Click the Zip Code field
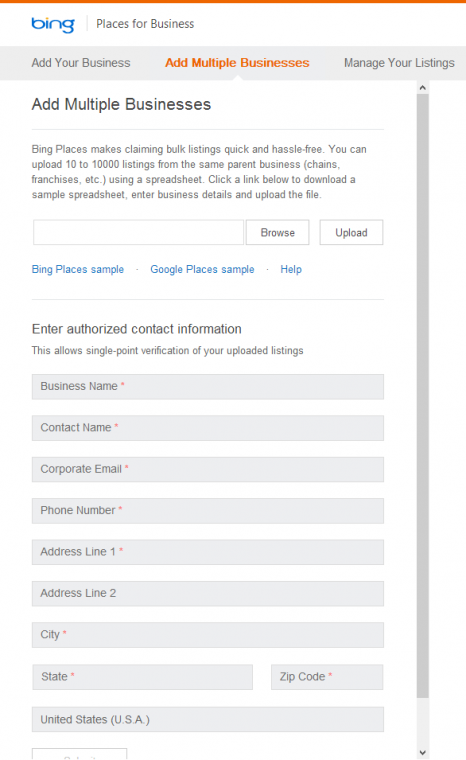The image size is (466, 760). point(327,677)
